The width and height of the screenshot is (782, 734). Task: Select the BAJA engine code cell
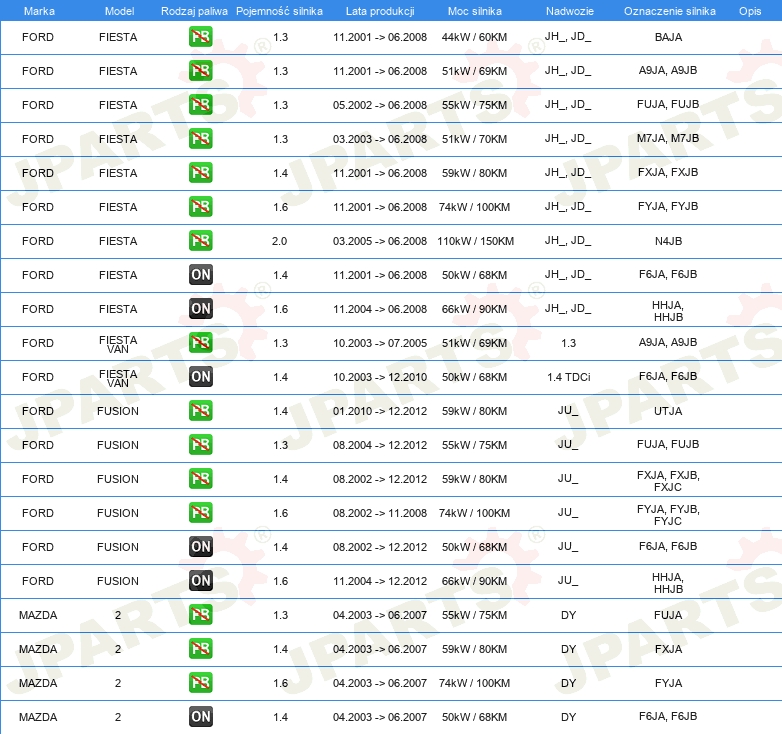coord(668,37)
